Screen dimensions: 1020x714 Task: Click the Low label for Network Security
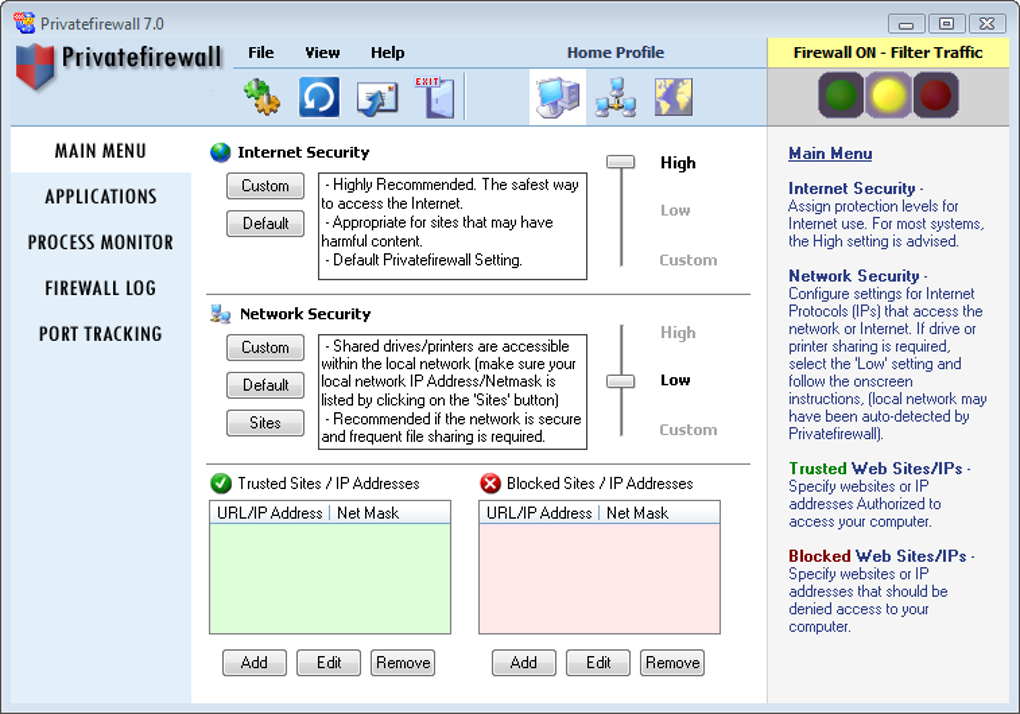click(675, 380)
